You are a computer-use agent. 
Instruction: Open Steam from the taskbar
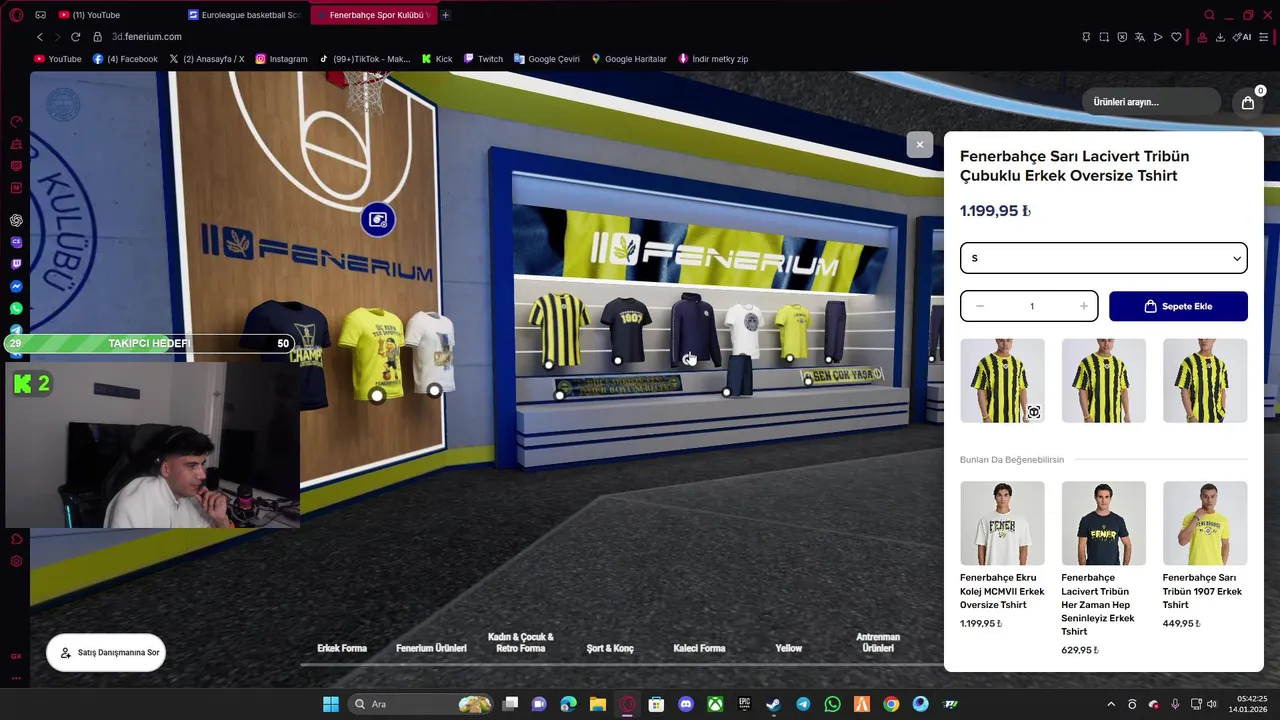tap(773, 704)
